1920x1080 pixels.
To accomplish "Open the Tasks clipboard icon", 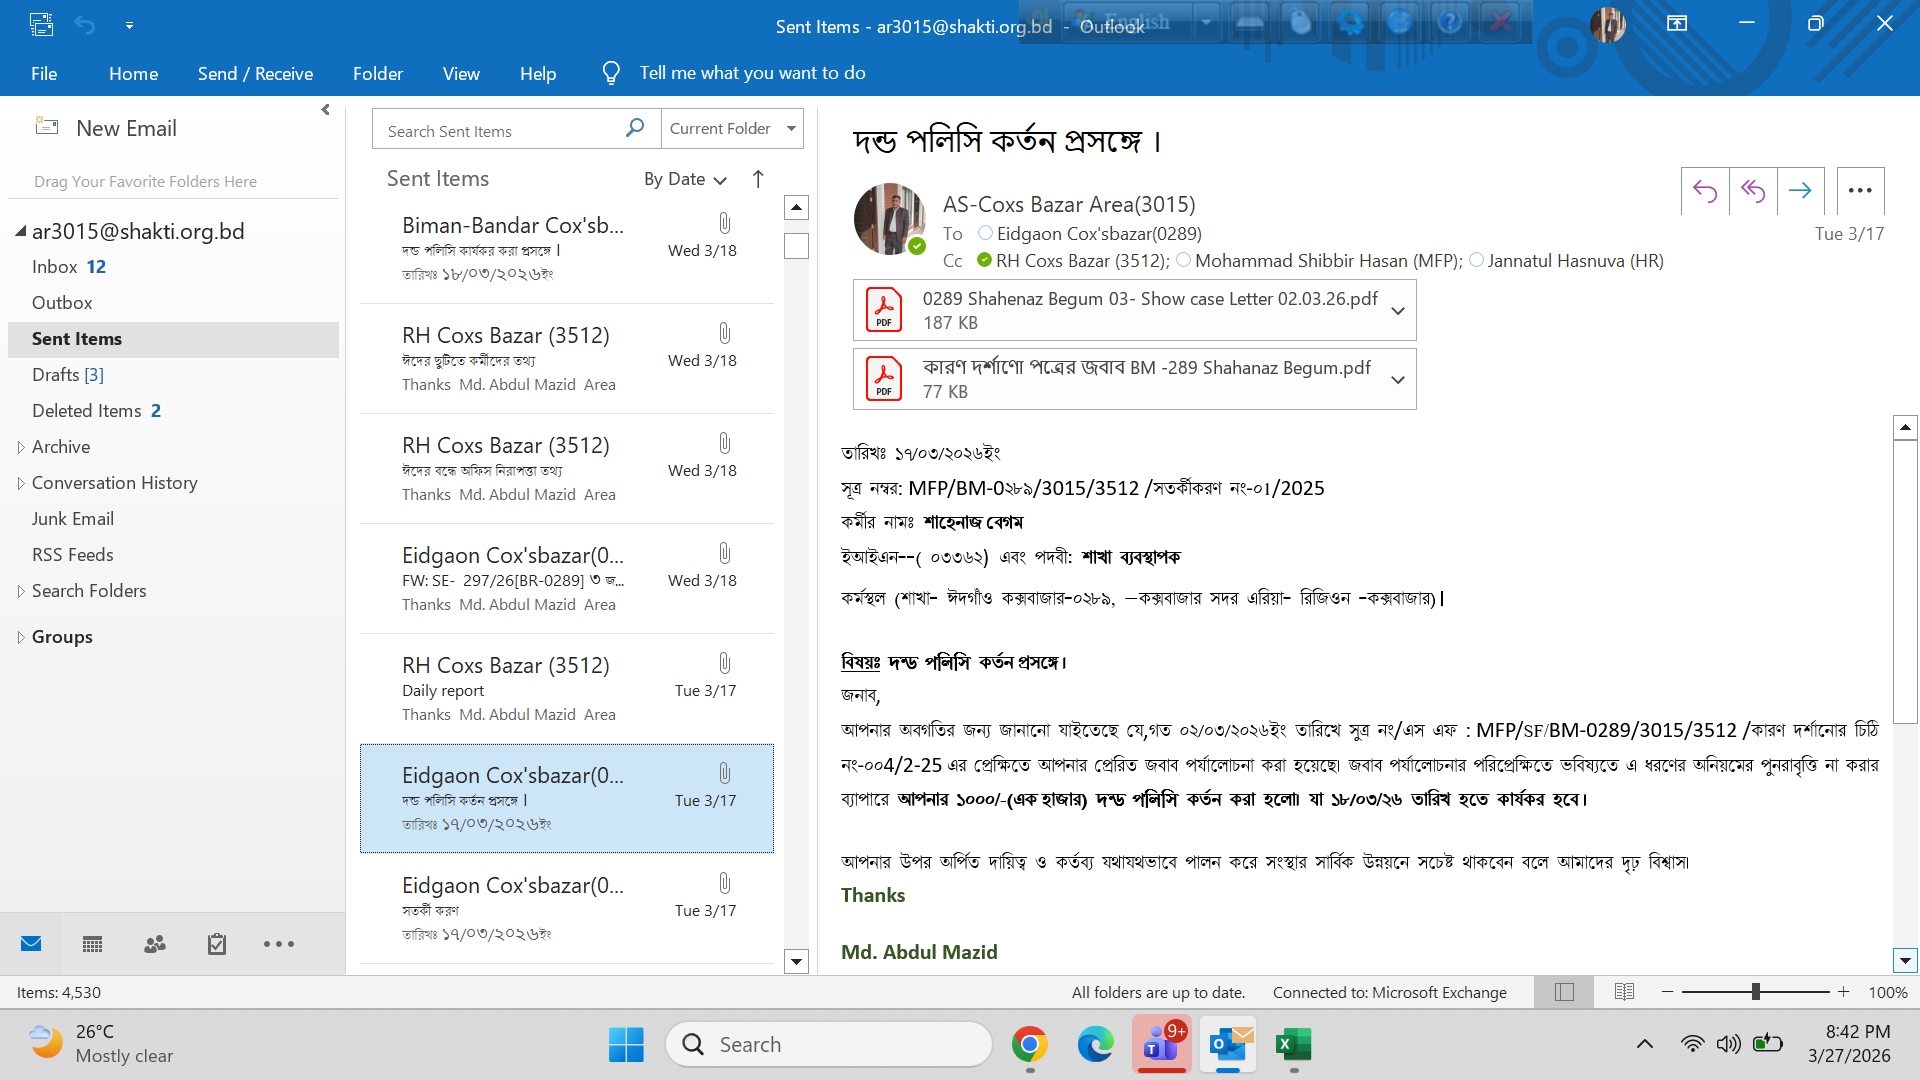I will 217,944.
